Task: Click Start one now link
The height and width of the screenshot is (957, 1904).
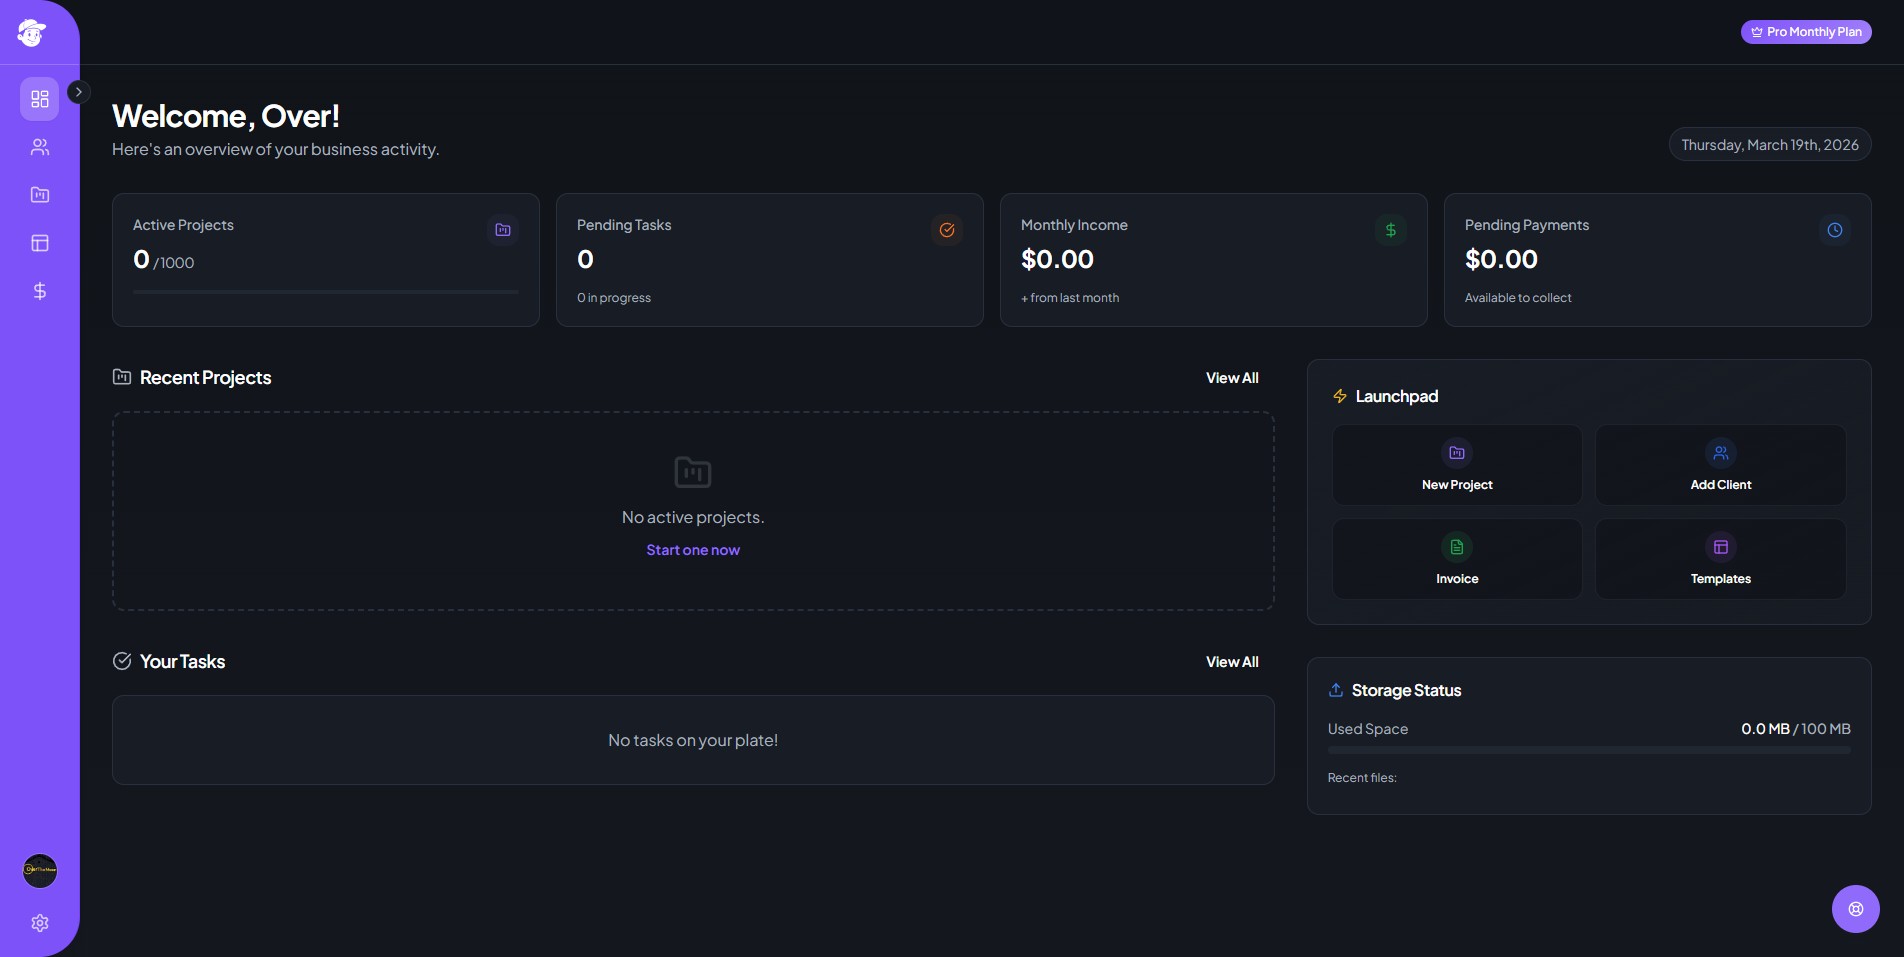Action: pos(693,550)
